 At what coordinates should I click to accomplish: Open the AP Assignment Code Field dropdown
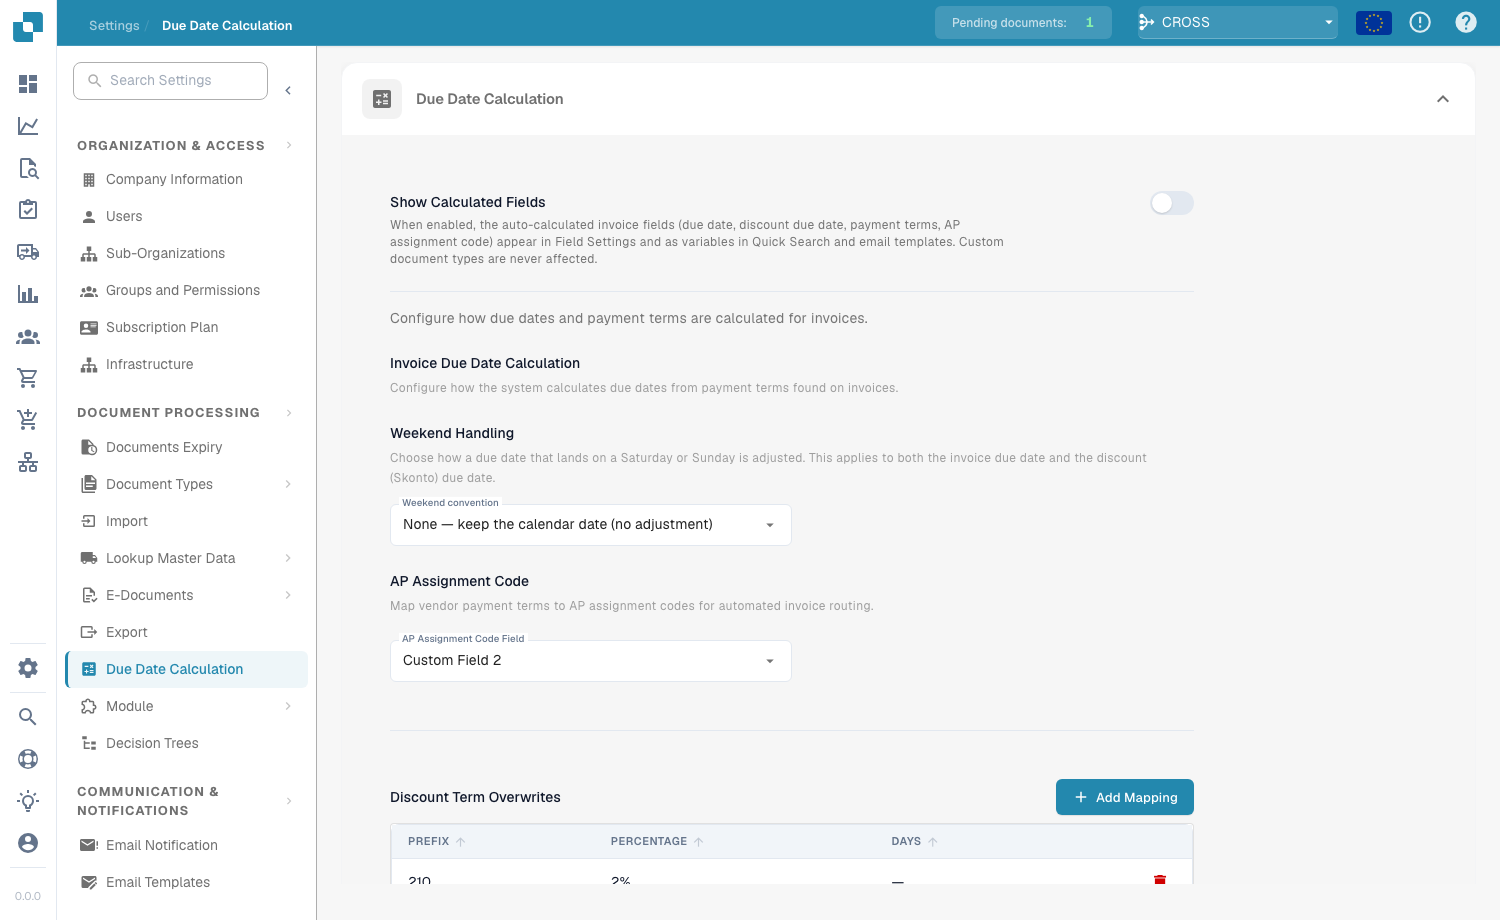pyautogui.click(x=591, y=661)
